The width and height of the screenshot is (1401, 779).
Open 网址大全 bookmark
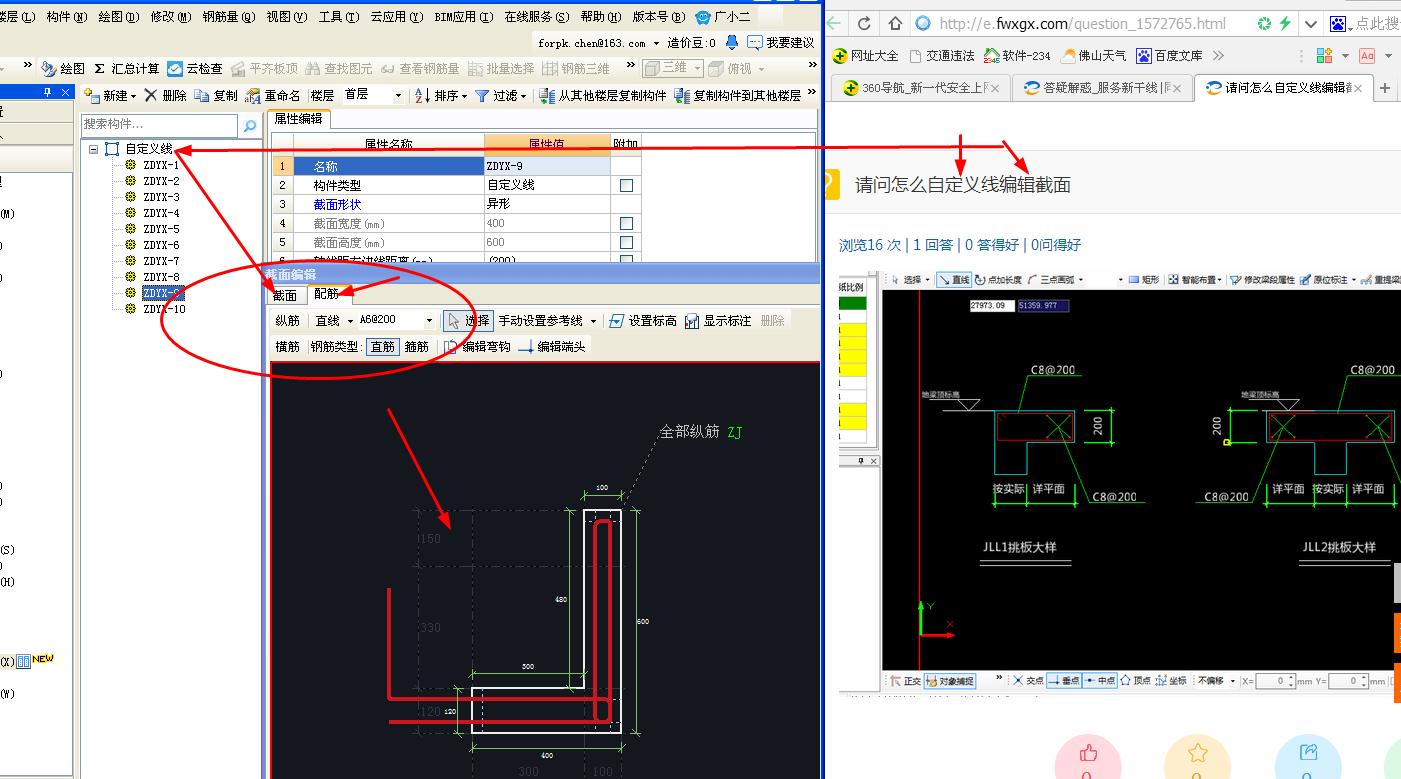(x=866, y=55)
